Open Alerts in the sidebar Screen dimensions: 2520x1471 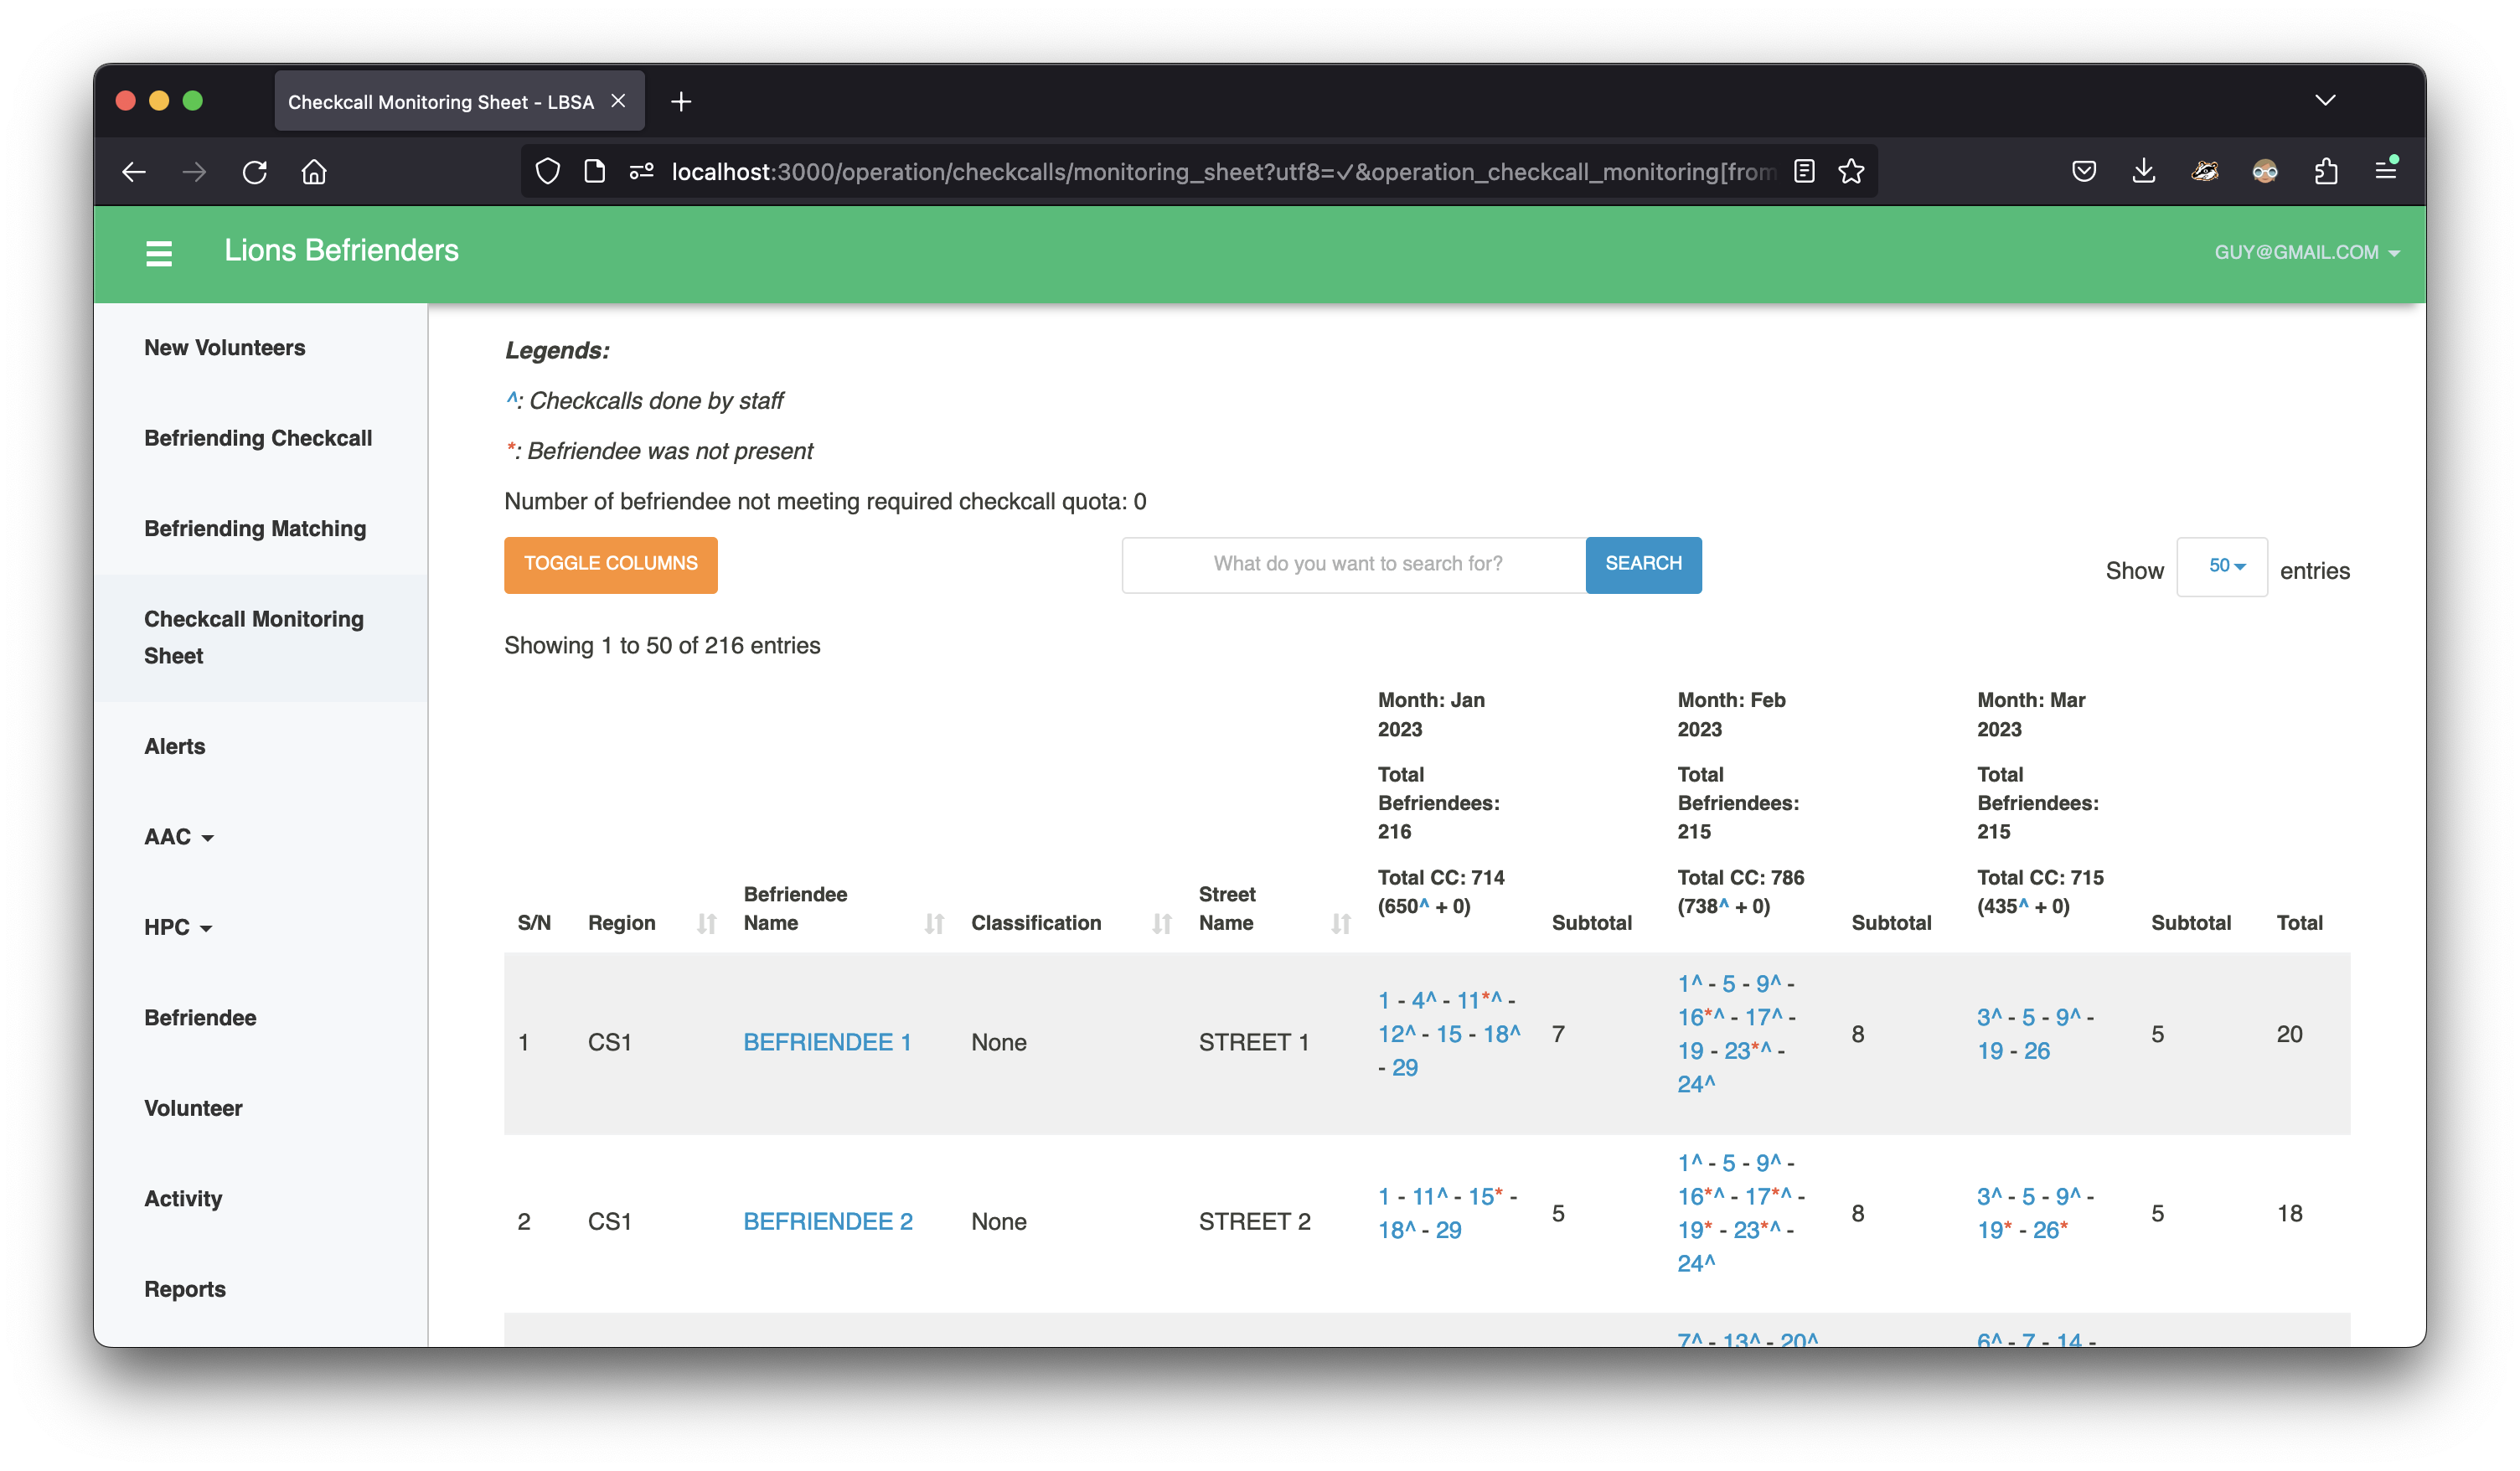pyautogui.click(x=175, y=747)
